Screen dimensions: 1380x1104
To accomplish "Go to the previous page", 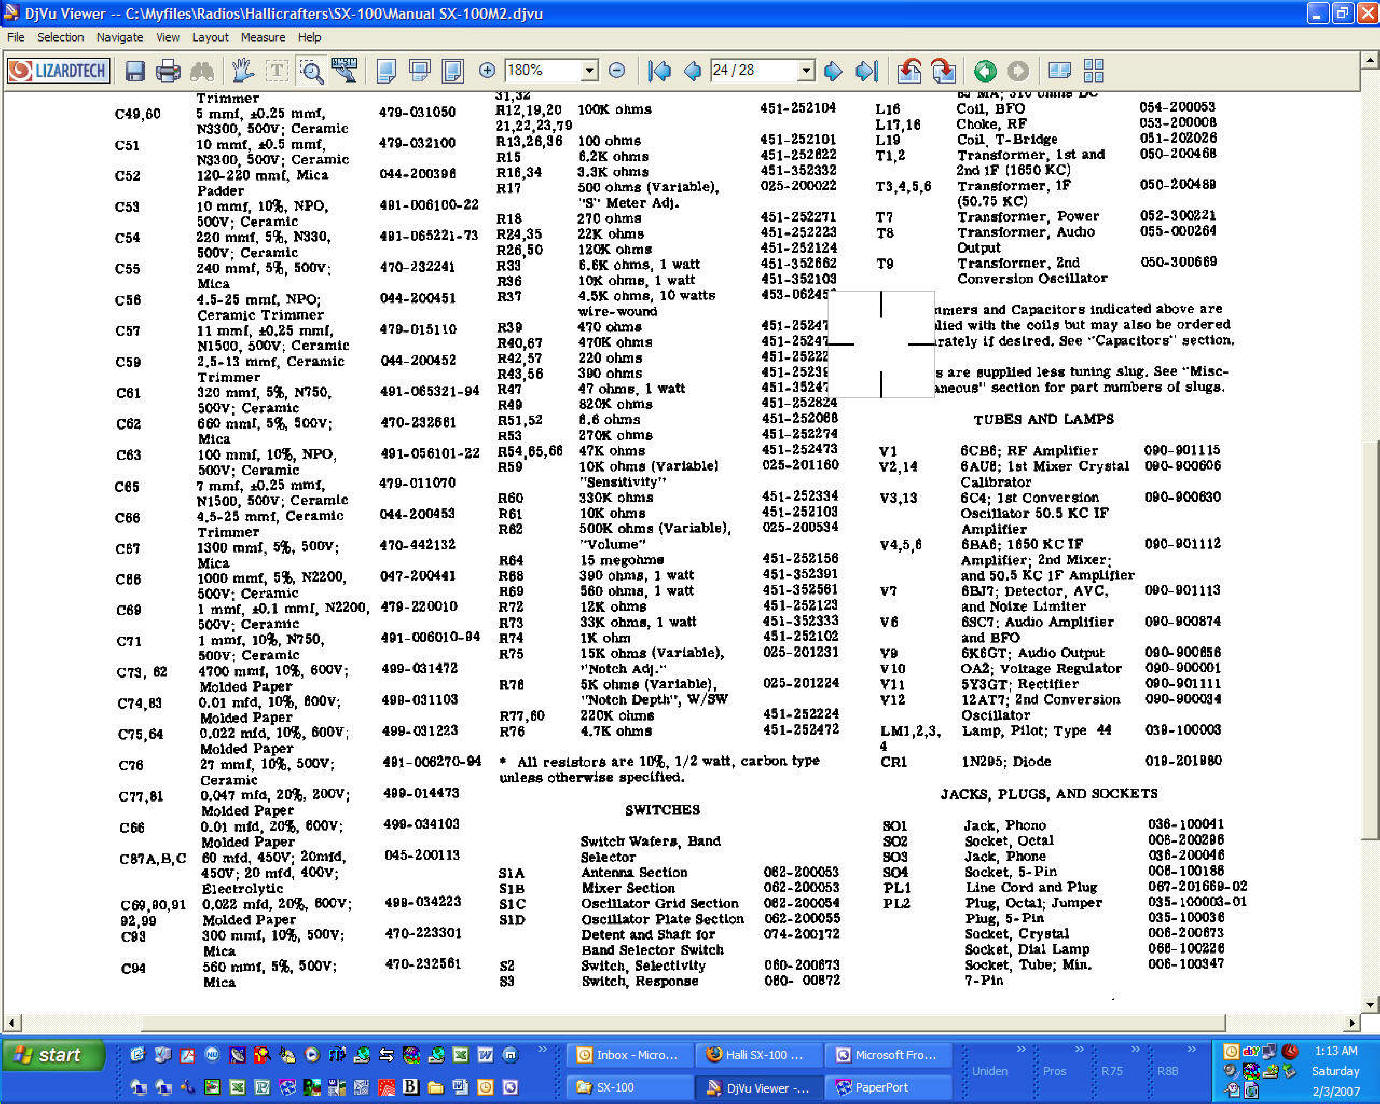I will click(692, 70).
